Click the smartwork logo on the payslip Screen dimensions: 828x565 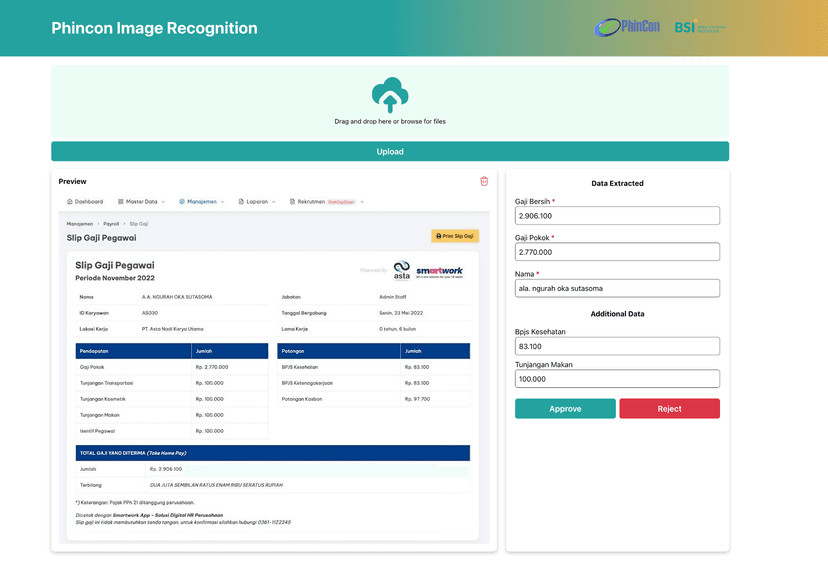point(439,272)
